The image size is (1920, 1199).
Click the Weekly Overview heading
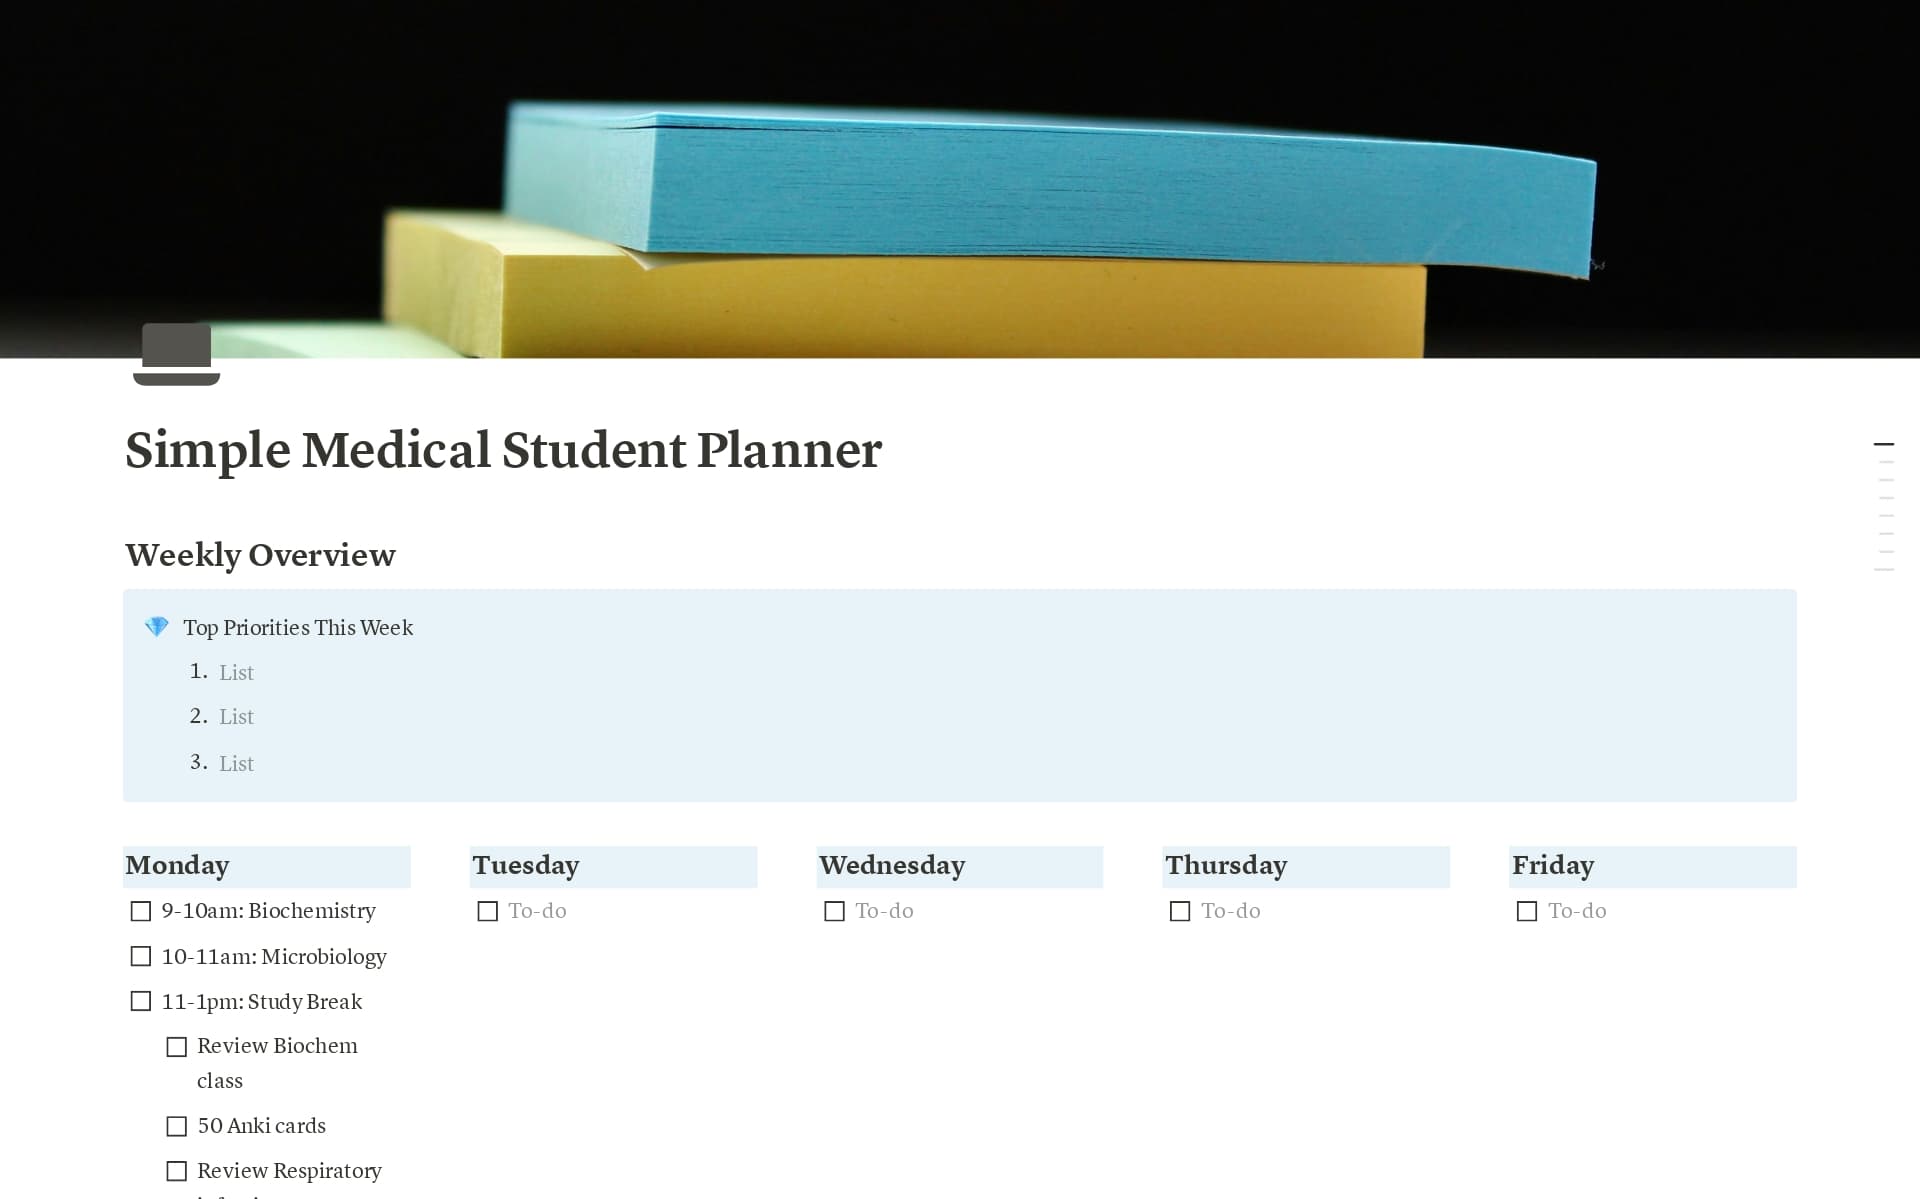pyautogui.click(x=260, y=555)
